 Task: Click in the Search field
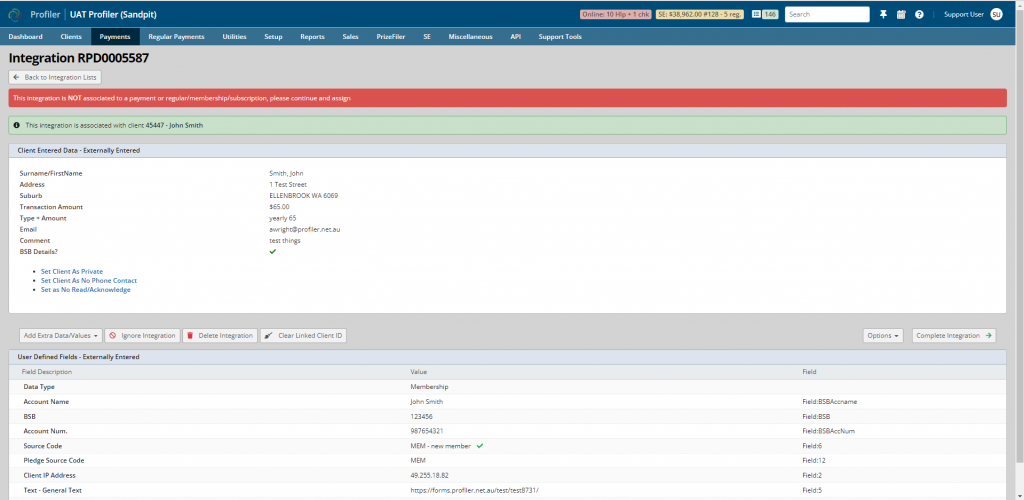(827, 14)
